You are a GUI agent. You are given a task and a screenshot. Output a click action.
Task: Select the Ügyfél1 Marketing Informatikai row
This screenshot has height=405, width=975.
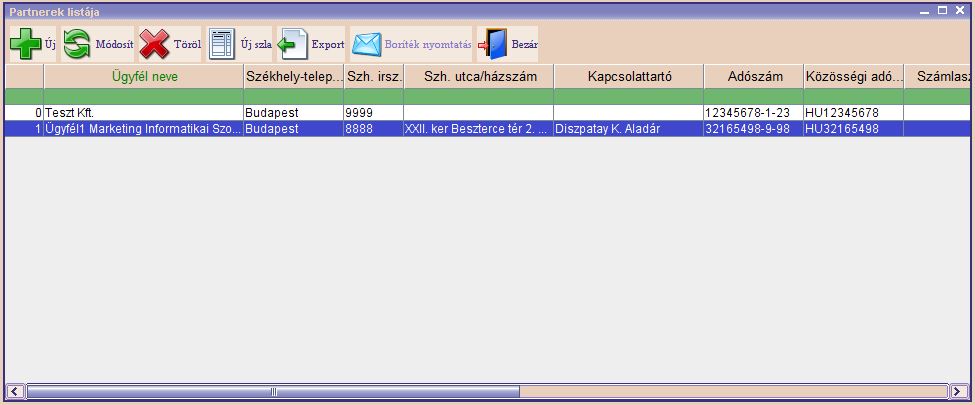[x=144, y=129]
